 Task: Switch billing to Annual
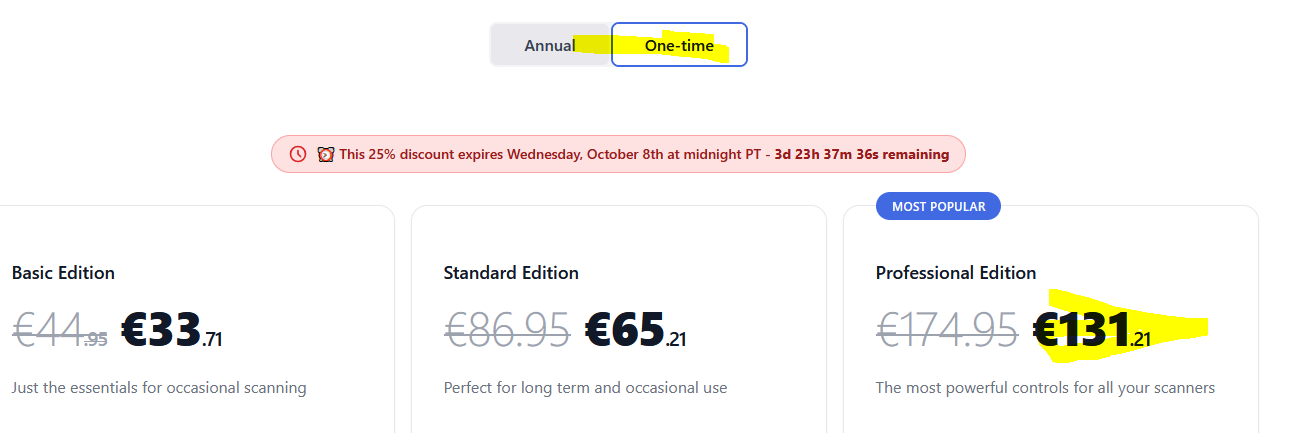click(x=550, y=45)
